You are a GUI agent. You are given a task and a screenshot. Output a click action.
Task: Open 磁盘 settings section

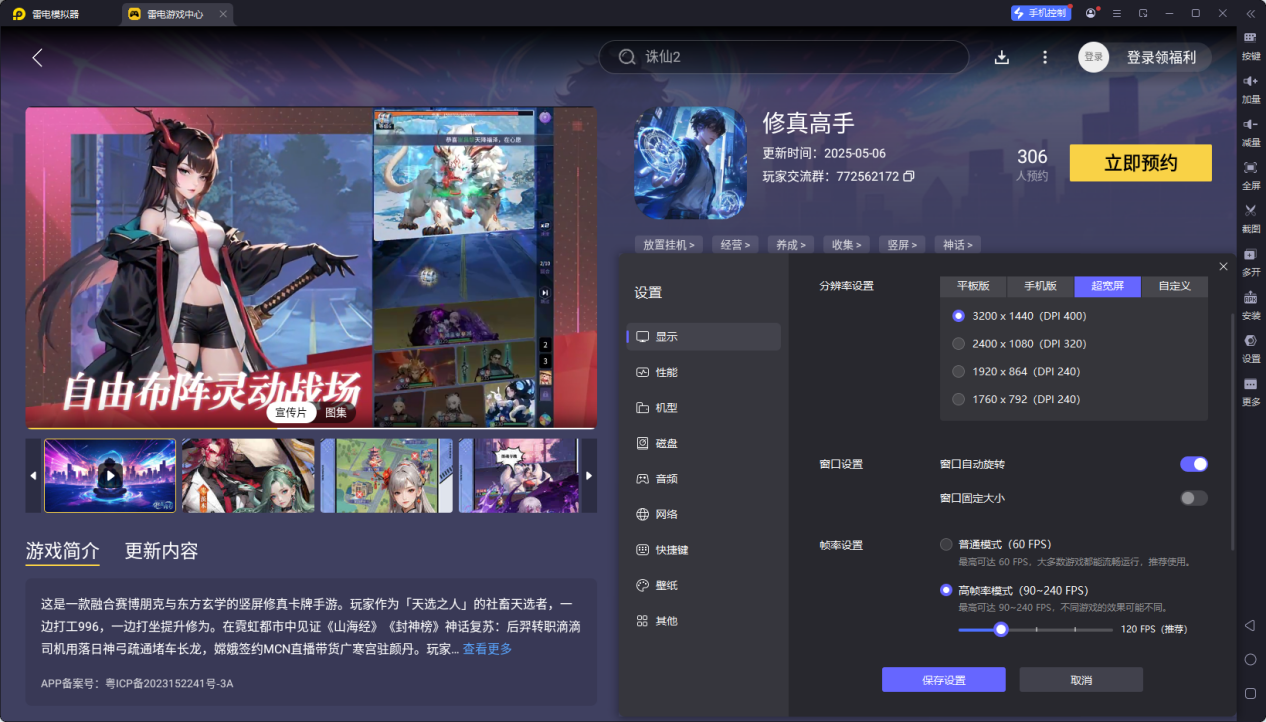(704, 443)
